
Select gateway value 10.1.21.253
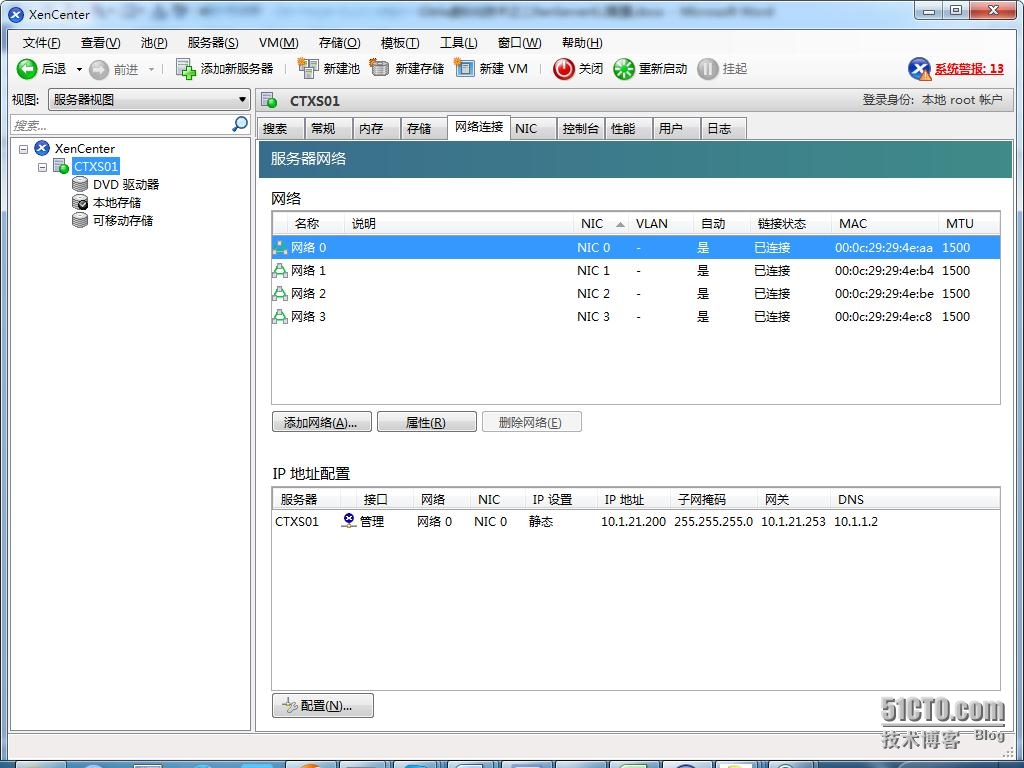793,521
